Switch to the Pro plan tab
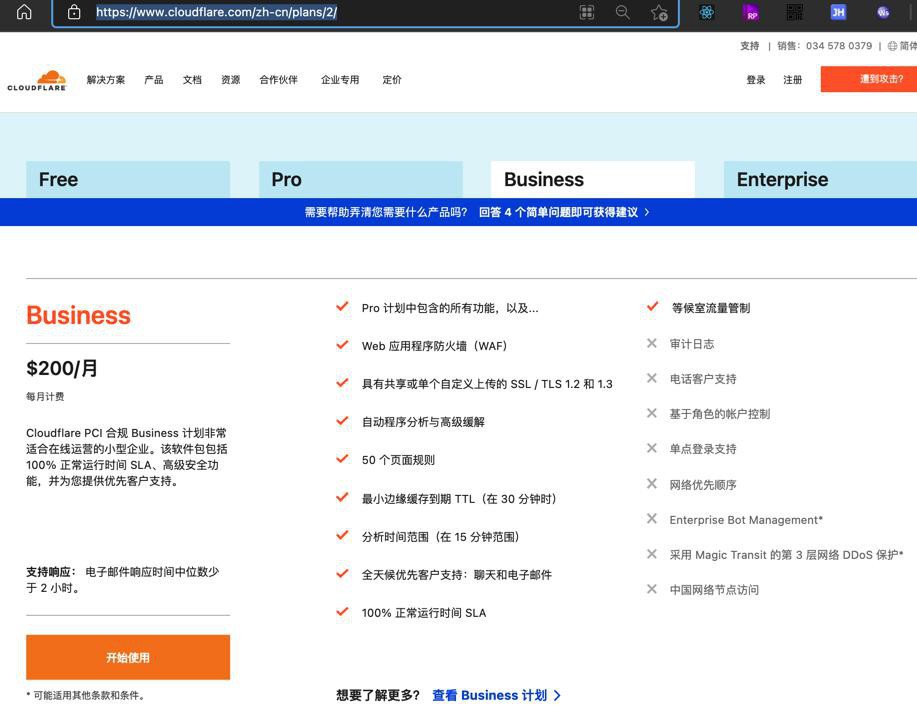This screenshot has height=713, width=917. pos(361,180)
